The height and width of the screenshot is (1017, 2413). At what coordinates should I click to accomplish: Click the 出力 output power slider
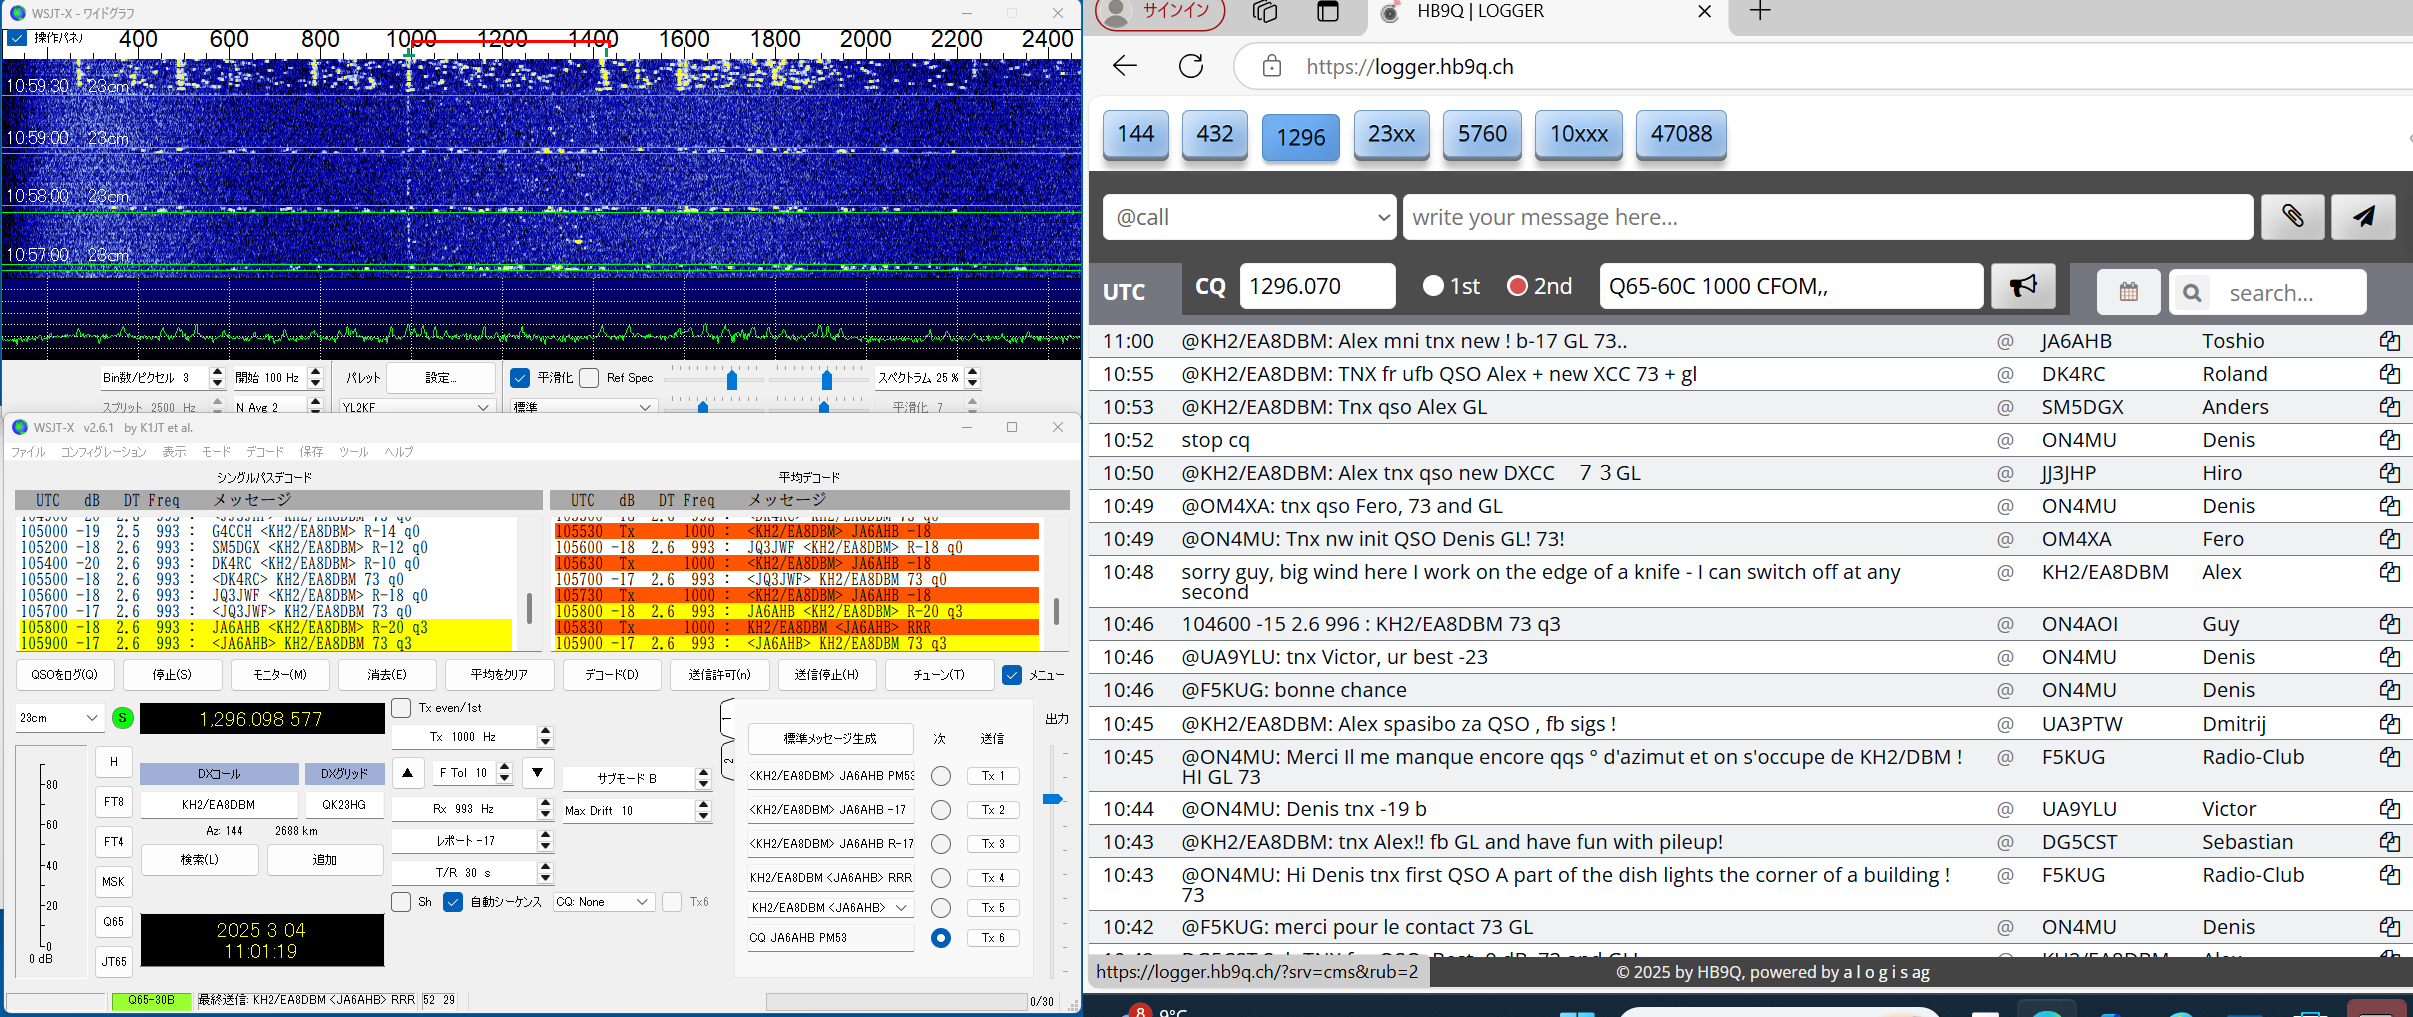click(1052, 799)
